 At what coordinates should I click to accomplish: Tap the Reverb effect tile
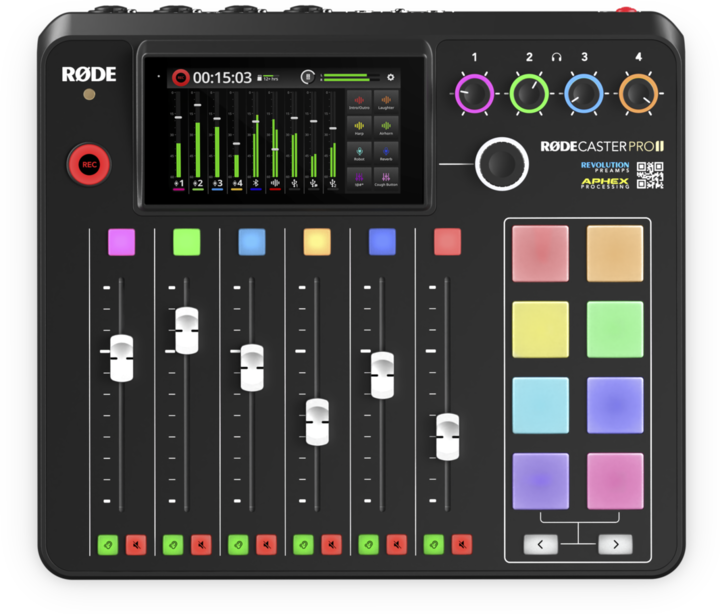386,153
